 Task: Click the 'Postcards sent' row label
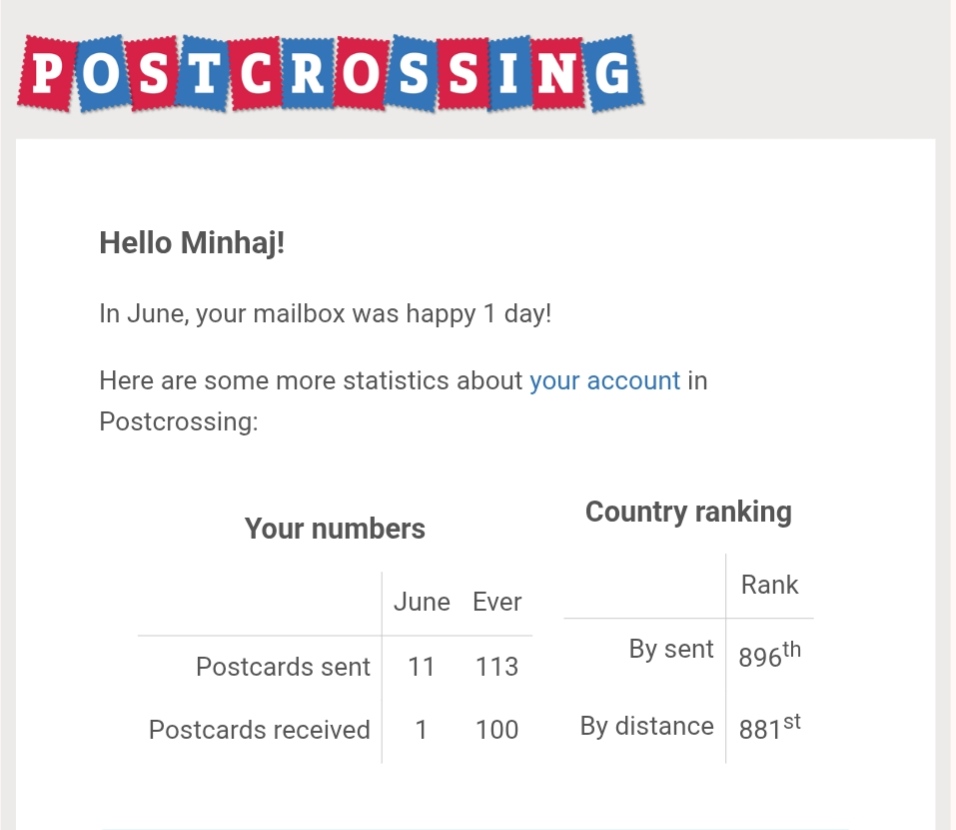tap(283, 667)
